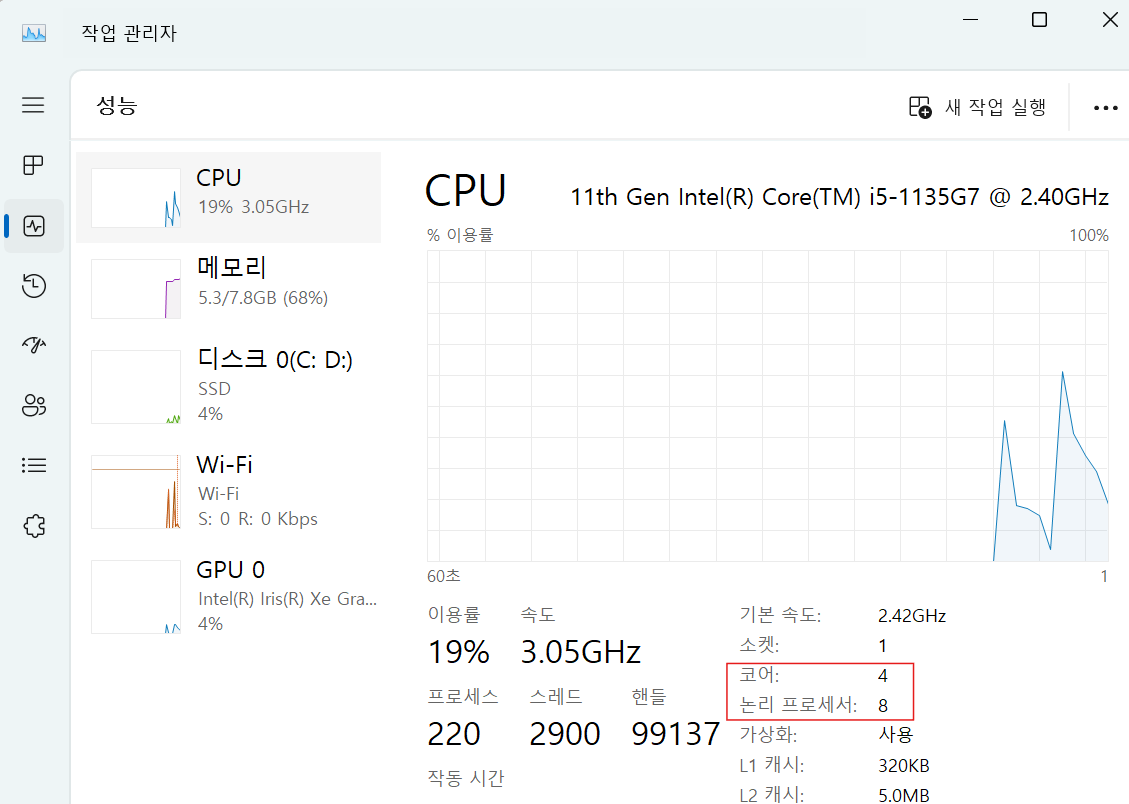Click the 소켓 label

(759, 646)
